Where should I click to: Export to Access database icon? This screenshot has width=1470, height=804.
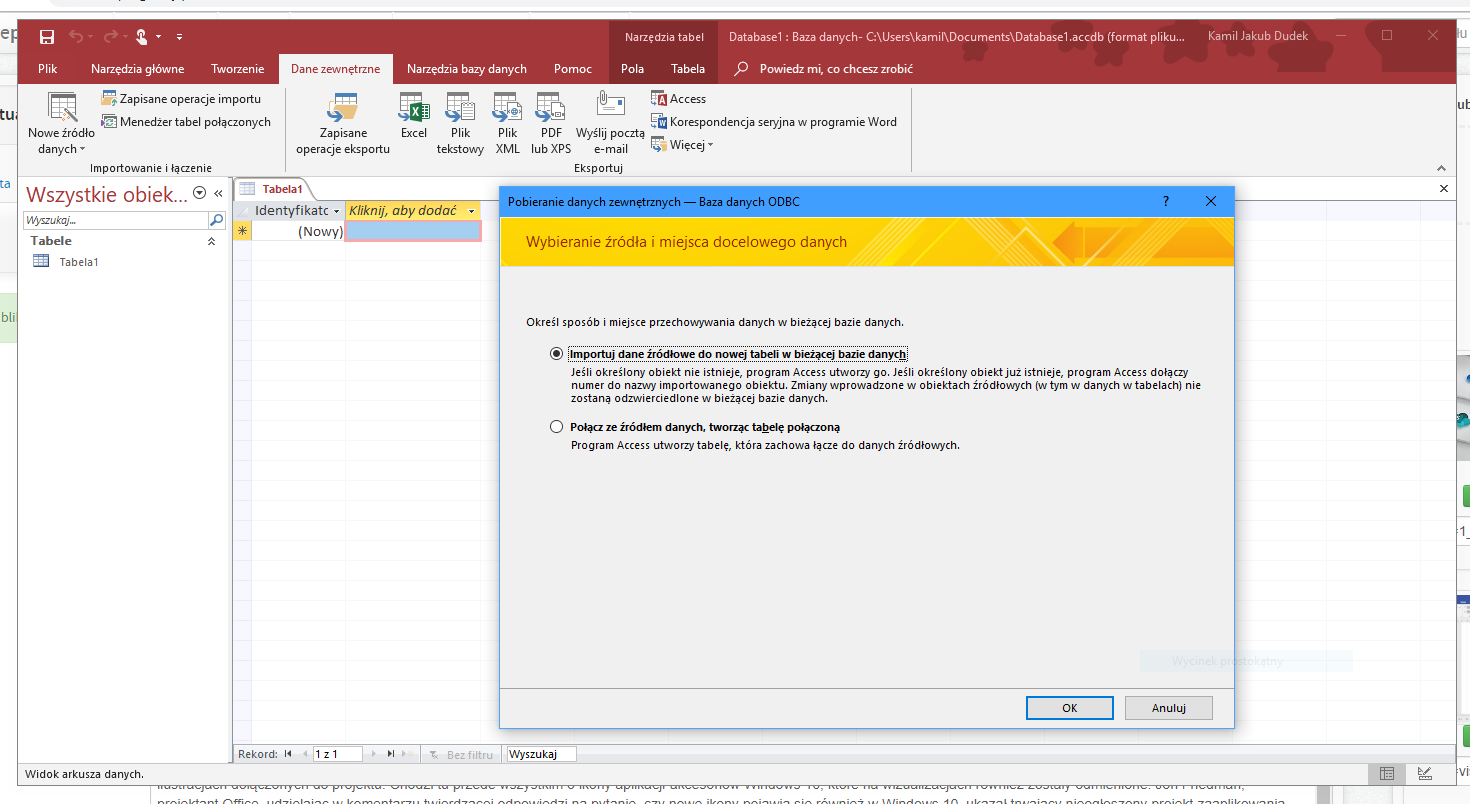tap(679, 99)
